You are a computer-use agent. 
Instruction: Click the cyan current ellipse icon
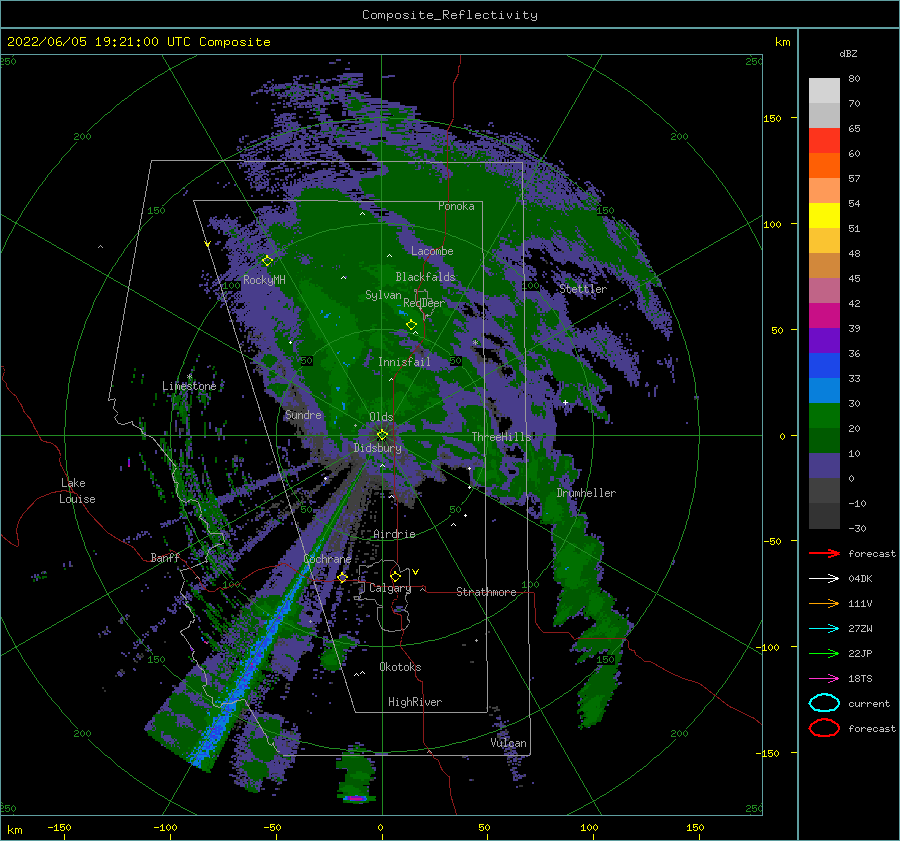tap(824, 703)
